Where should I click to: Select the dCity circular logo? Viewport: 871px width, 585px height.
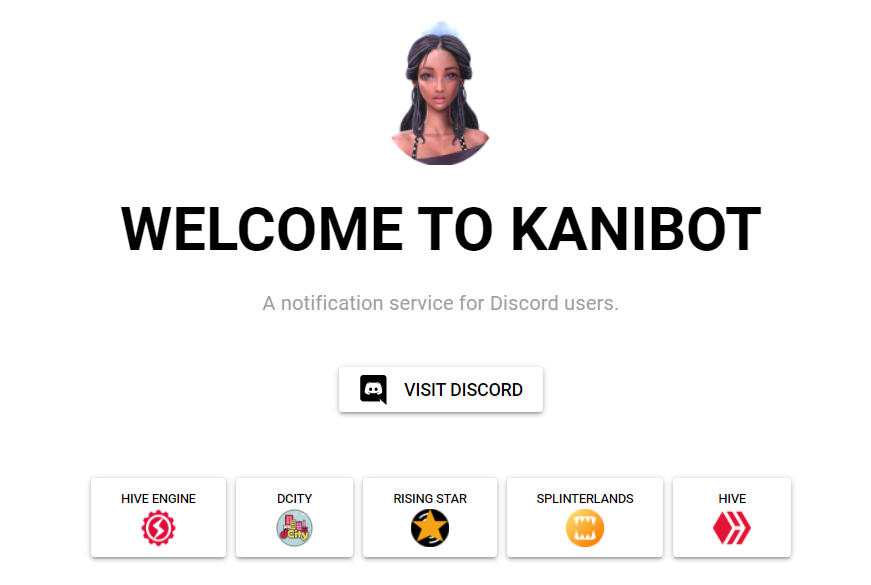click(x=294, y=528)
